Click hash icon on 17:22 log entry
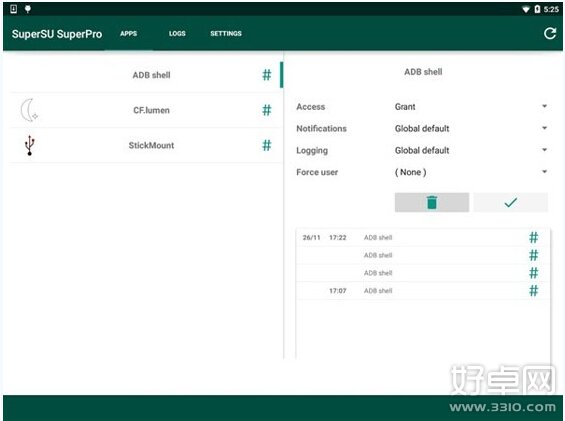 pos(534,238)
